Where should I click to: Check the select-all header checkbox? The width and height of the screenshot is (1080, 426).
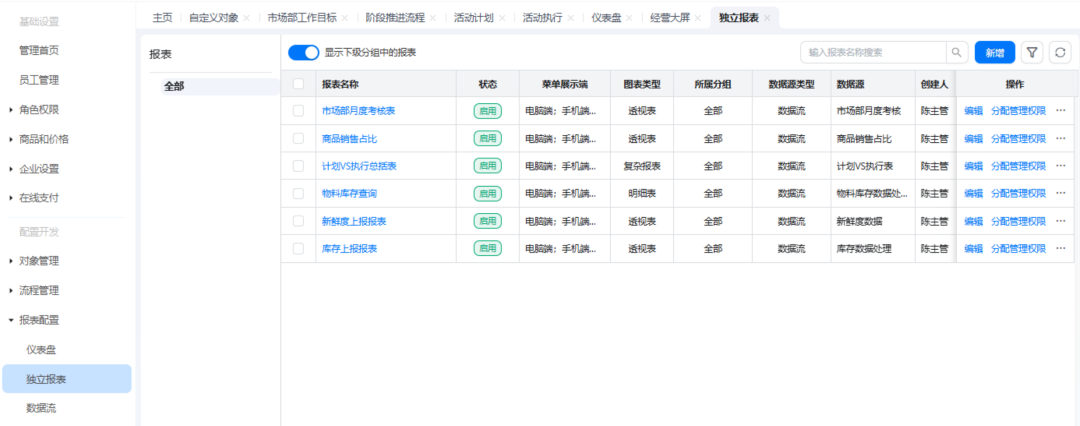click(x=298, y=84)
